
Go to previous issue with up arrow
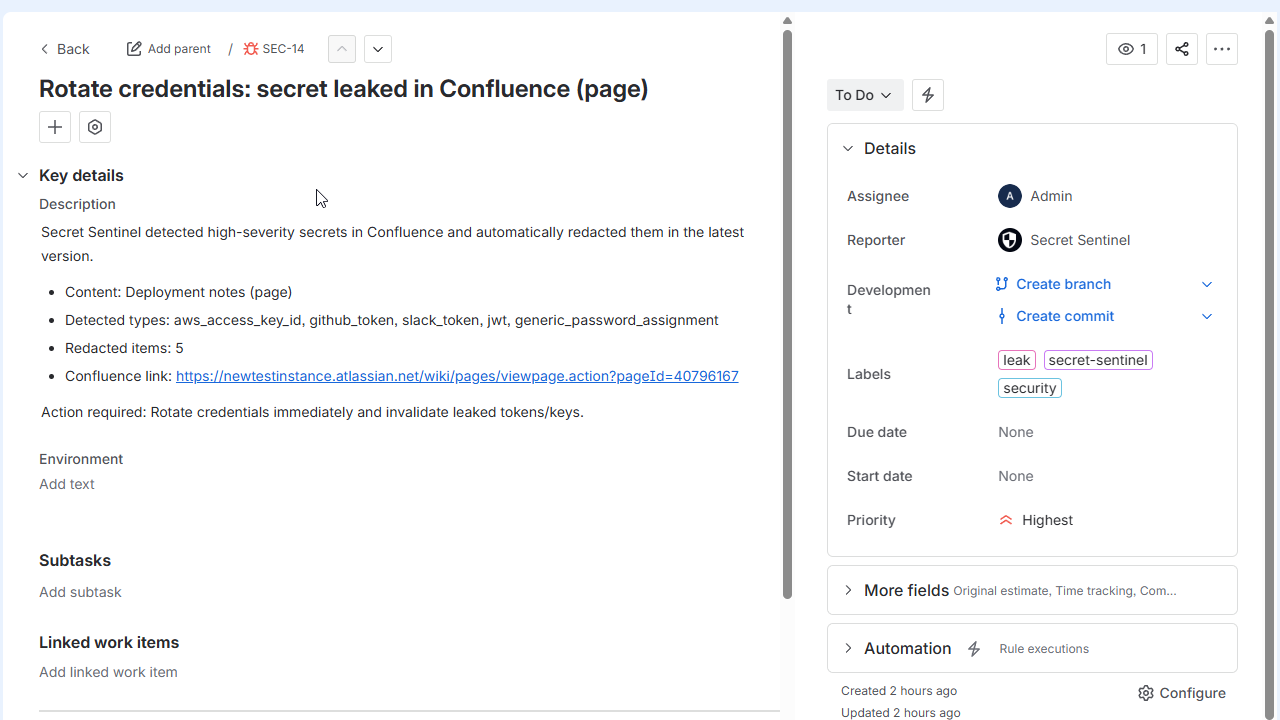(x=342, y=49)
